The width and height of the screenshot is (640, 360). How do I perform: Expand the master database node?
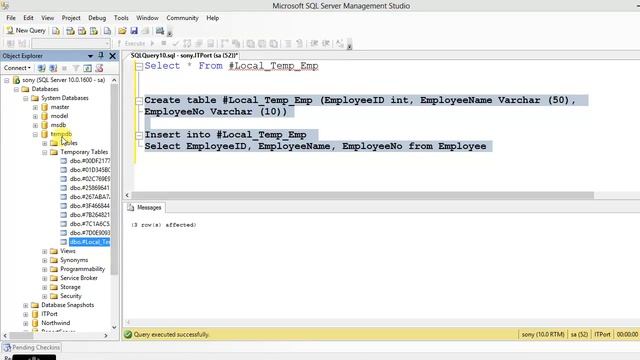36,107
